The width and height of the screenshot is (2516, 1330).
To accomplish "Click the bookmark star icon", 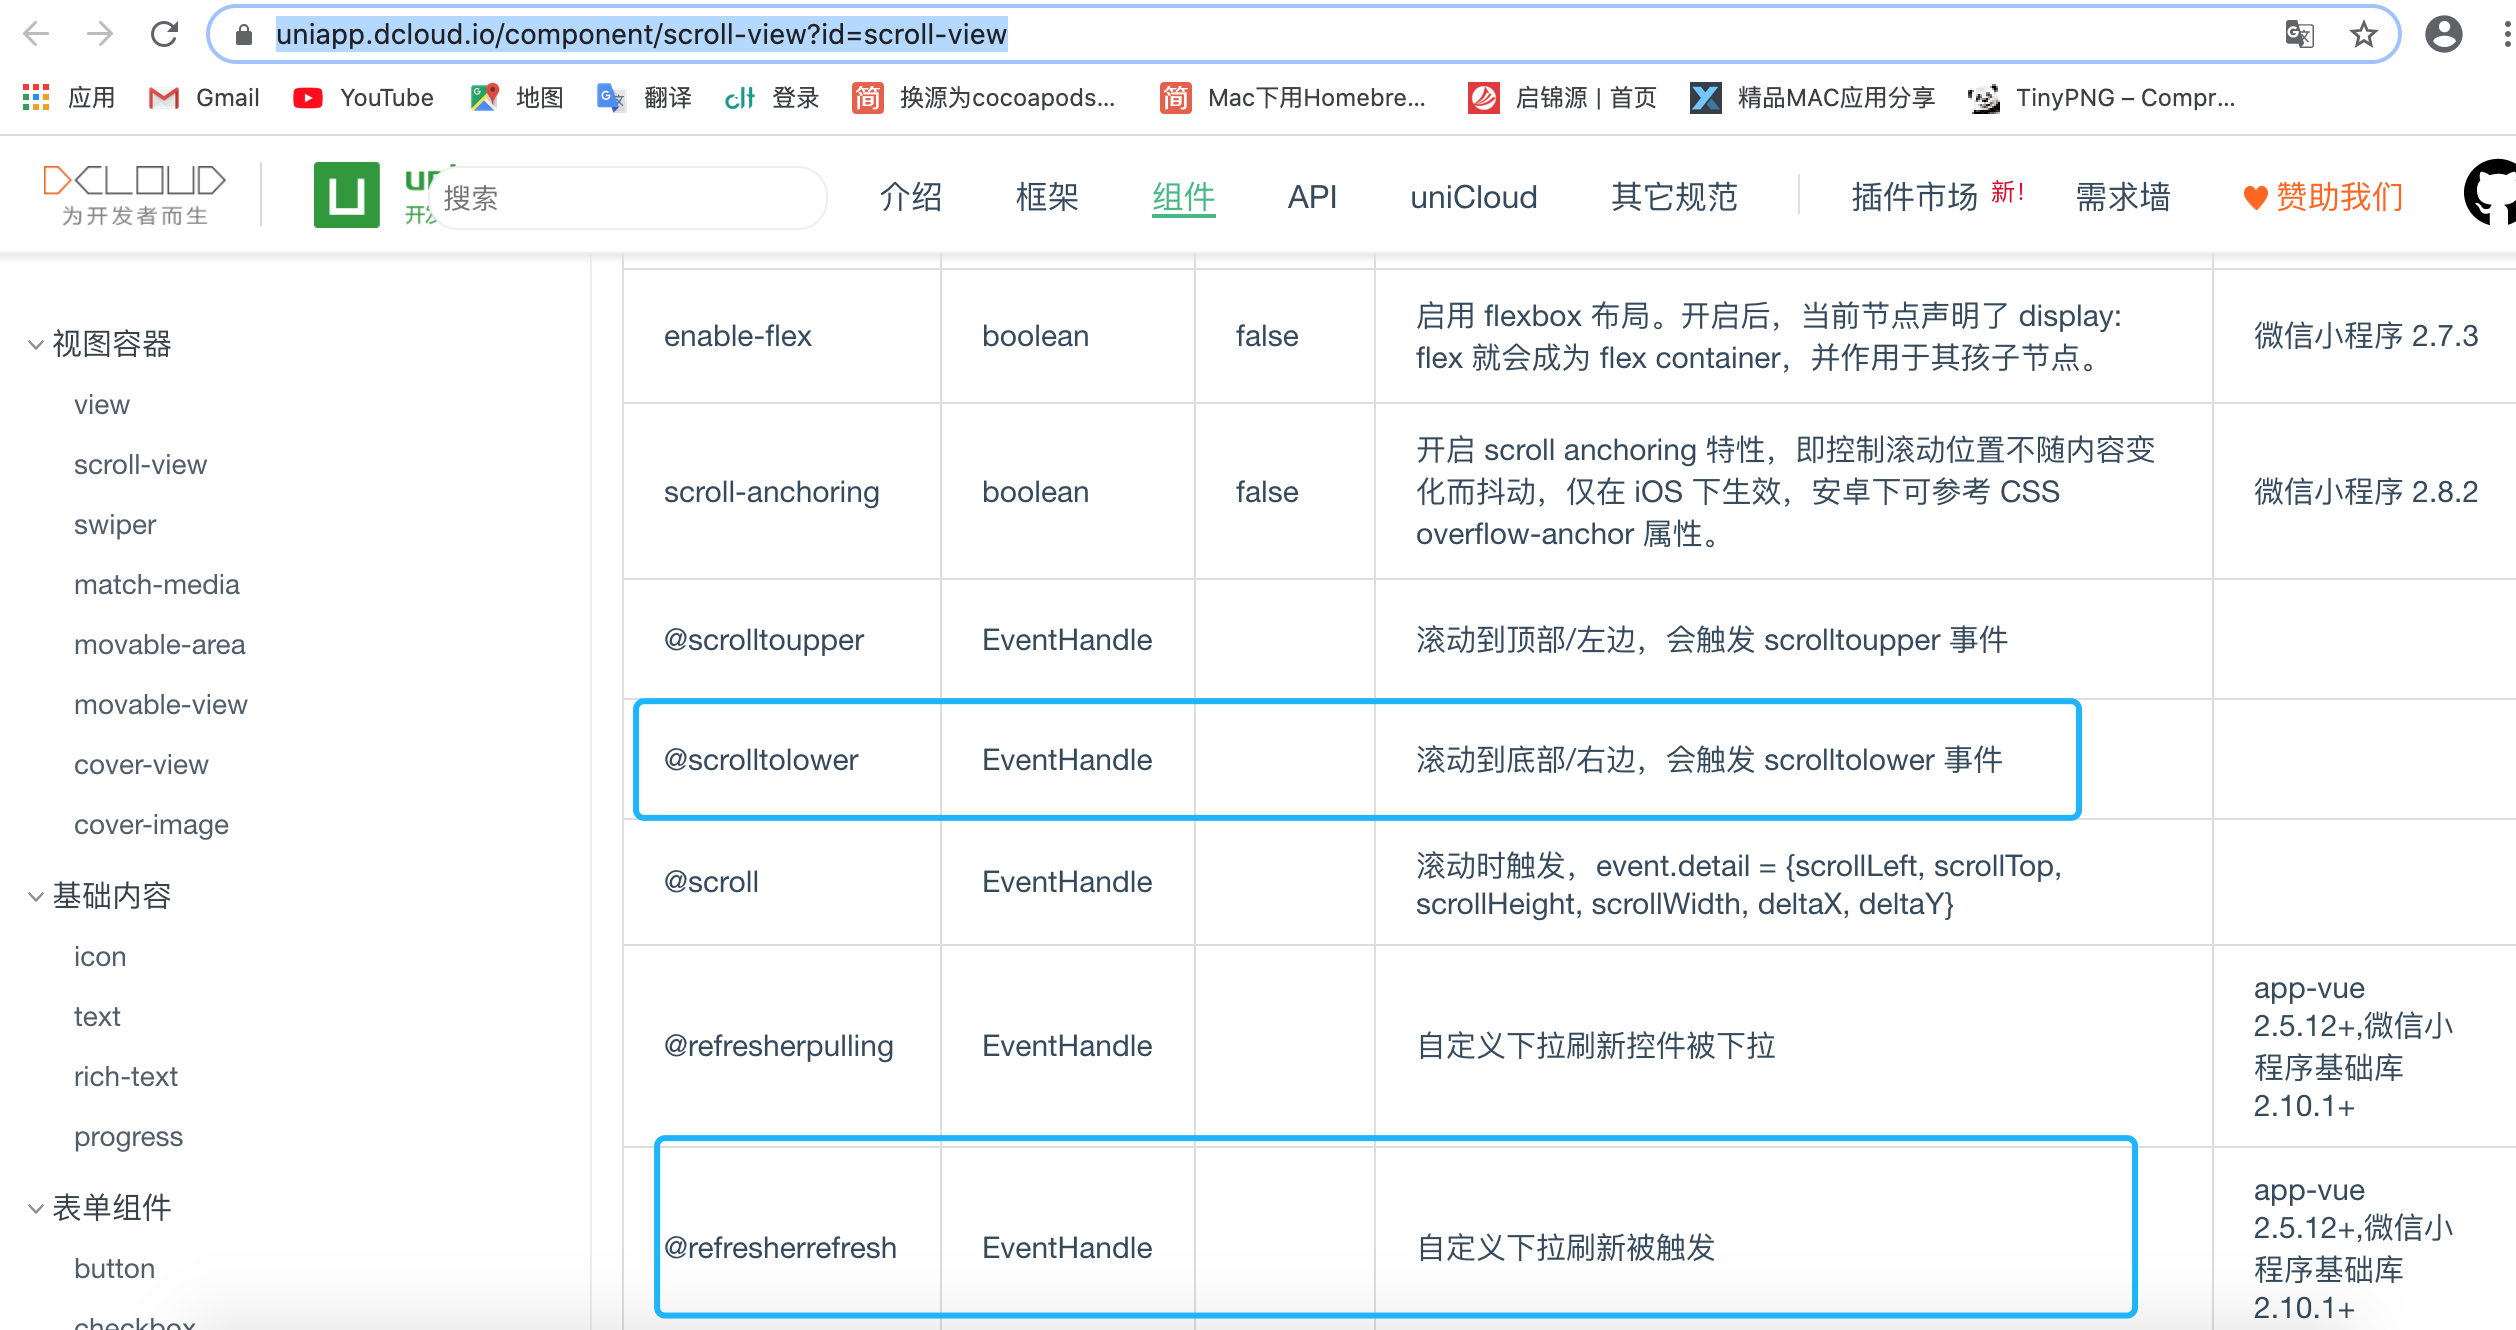I will (x=2364, y=35).
